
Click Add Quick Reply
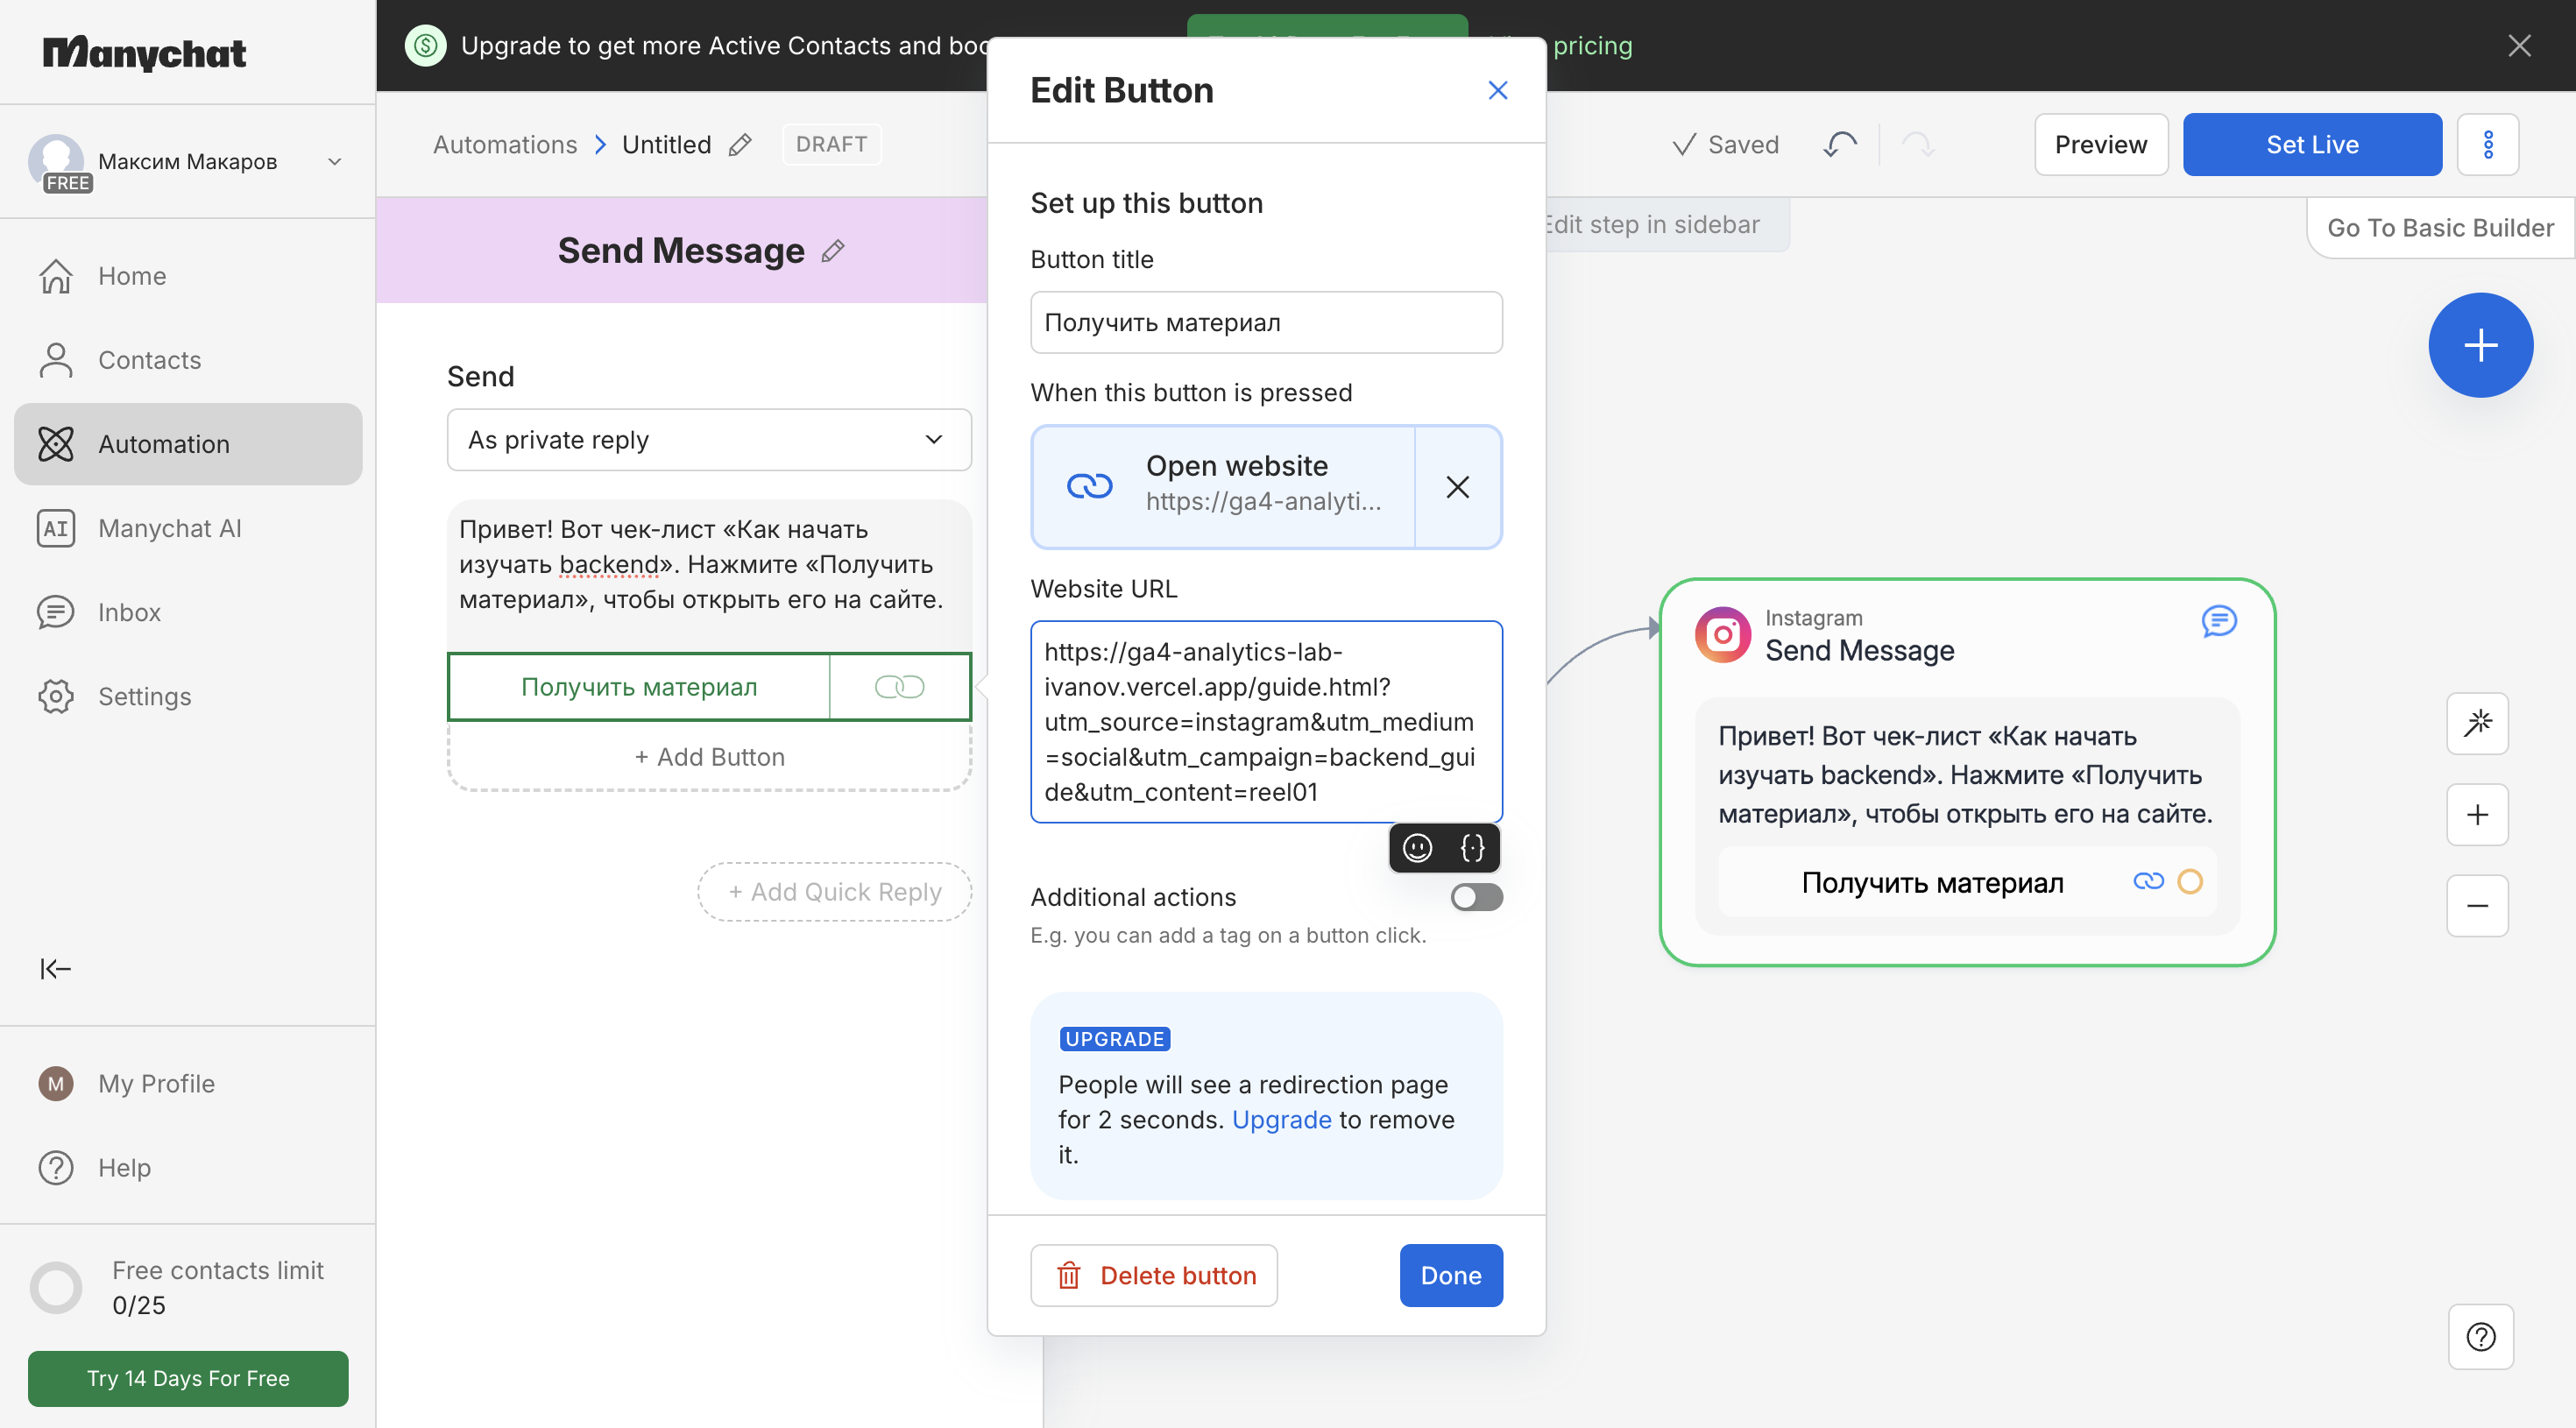point(834,892)
